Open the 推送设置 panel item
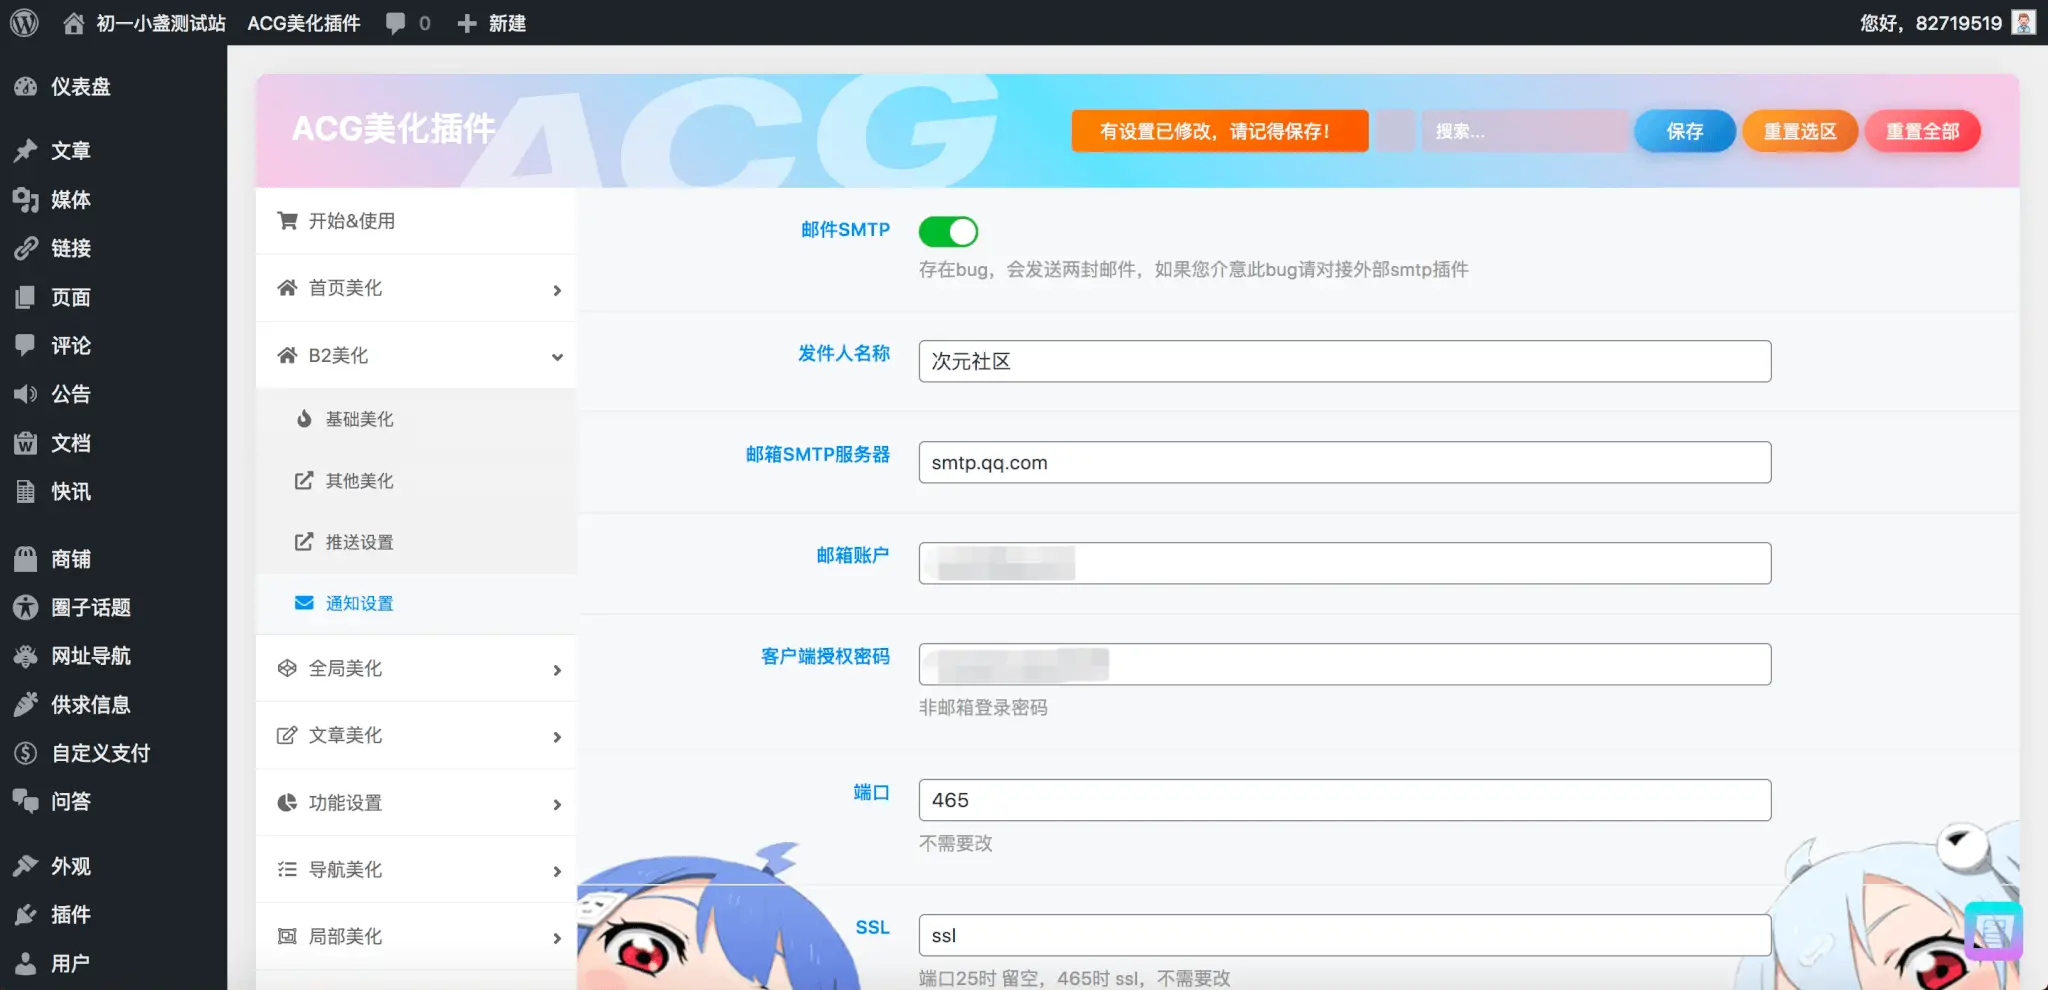This screenshot has width=2048, height=990. click(359, 541)
